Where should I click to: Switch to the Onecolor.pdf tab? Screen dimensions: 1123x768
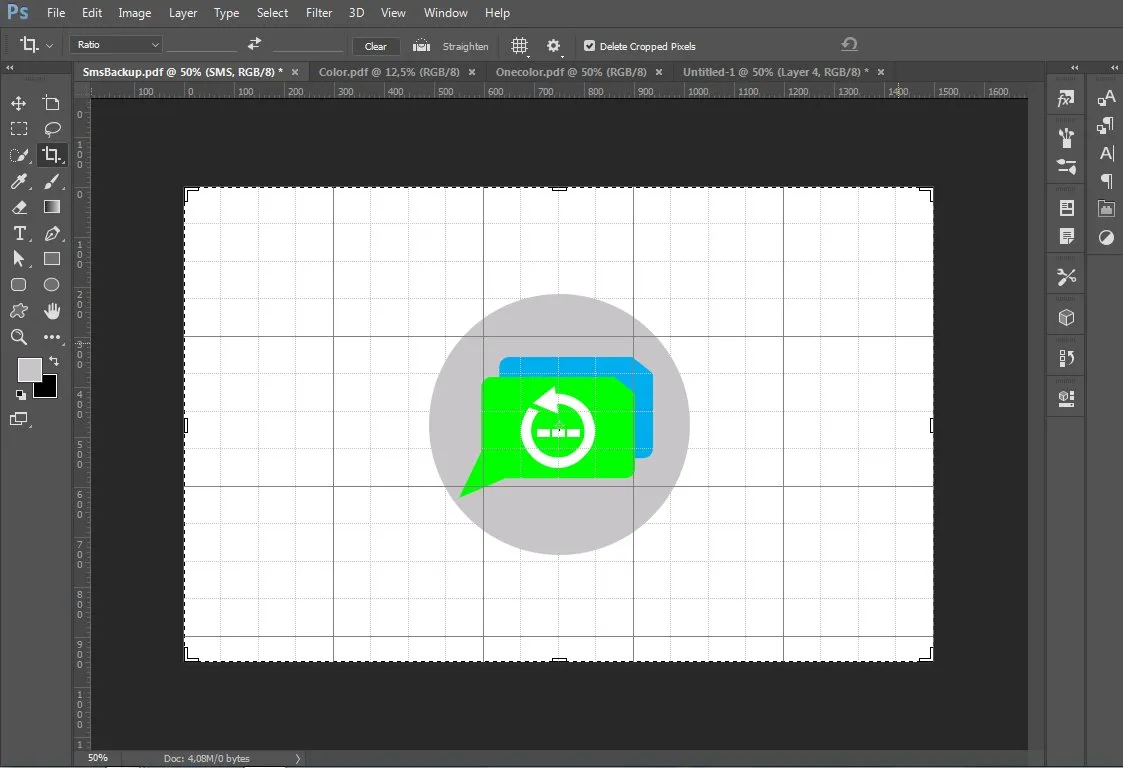click(571, 72)
